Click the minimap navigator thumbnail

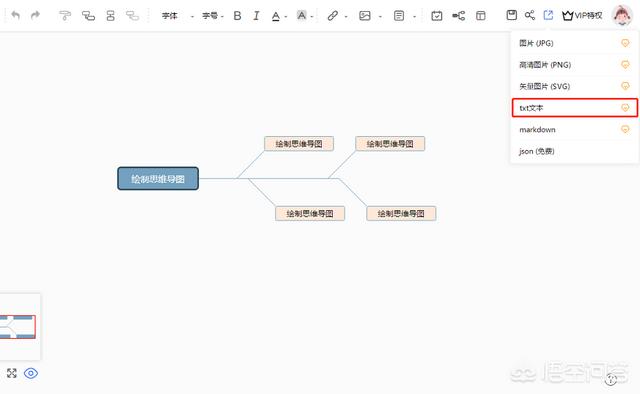pyautogui.click(x=20, y=327)
